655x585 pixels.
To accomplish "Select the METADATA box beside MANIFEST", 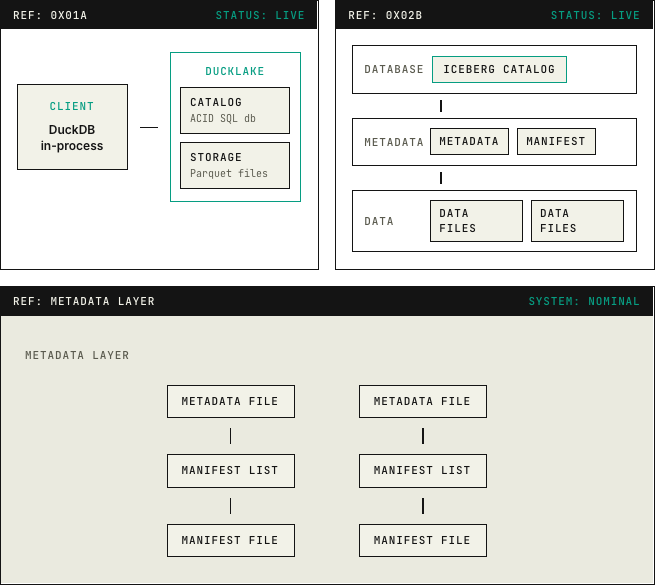I will pos(470,142).
